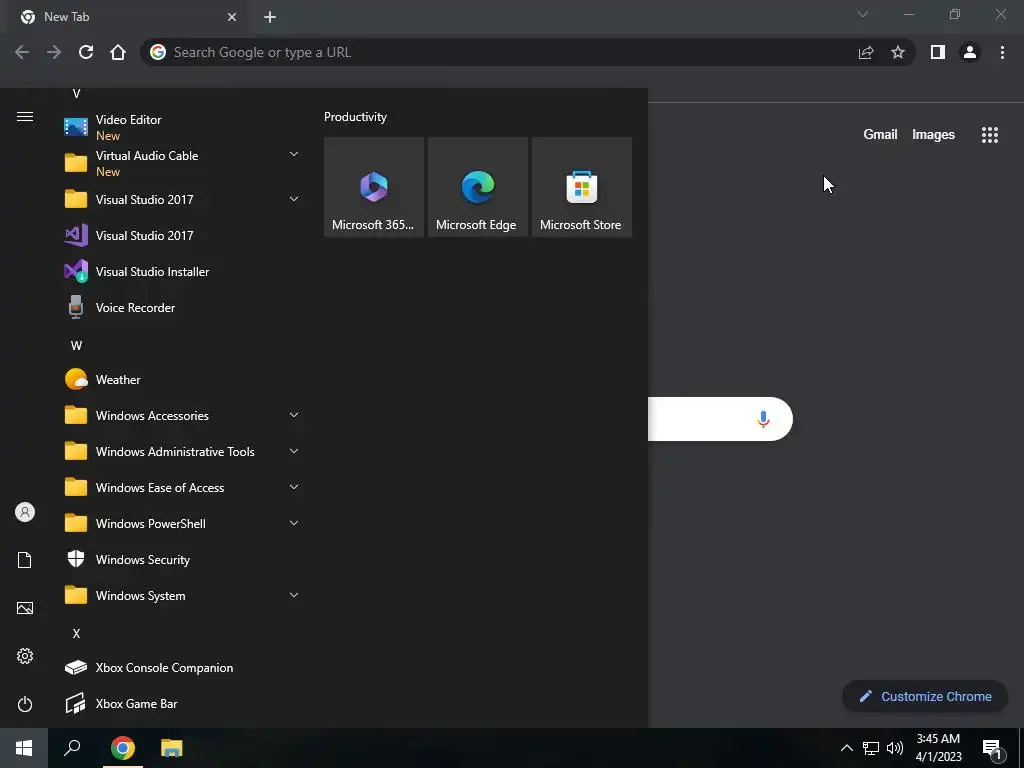Click the Productivity group heading

pos(355,117)
